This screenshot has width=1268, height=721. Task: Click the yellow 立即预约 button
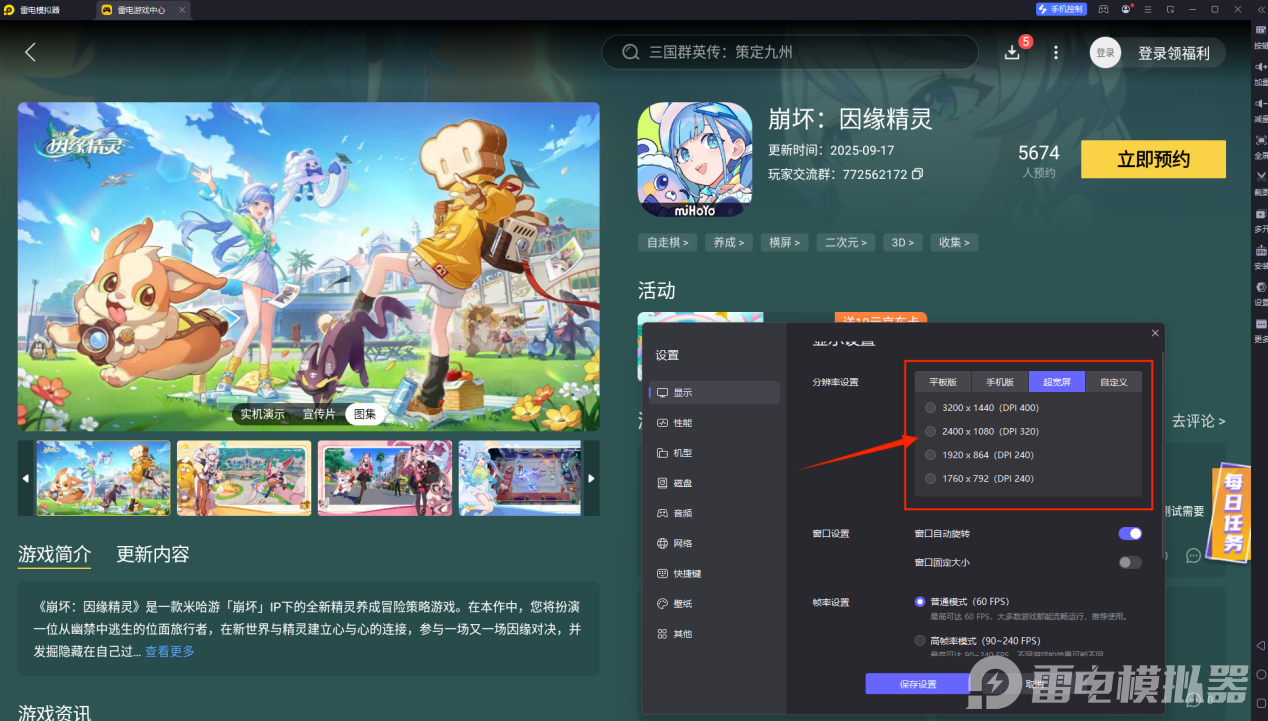[x=1153, y=159]
